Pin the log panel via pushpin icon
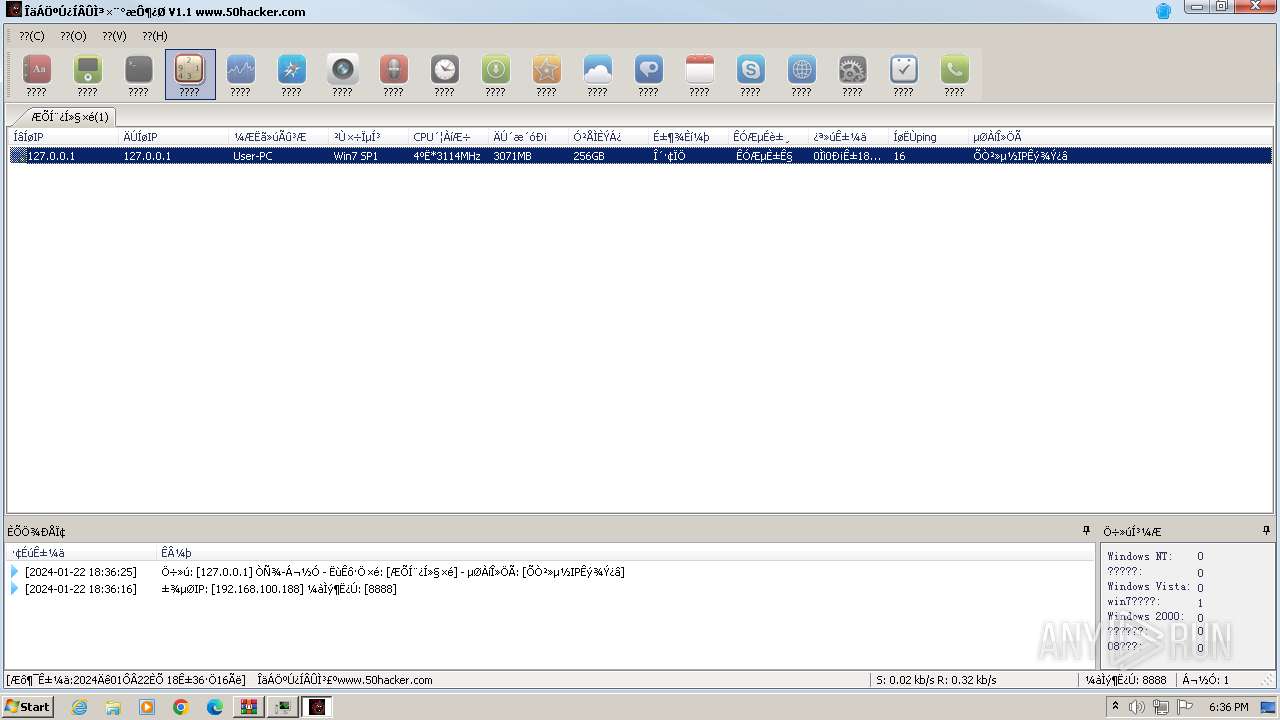This screenshot has height=720, width=1280. pyautogui.click(x=1087, y=531)
